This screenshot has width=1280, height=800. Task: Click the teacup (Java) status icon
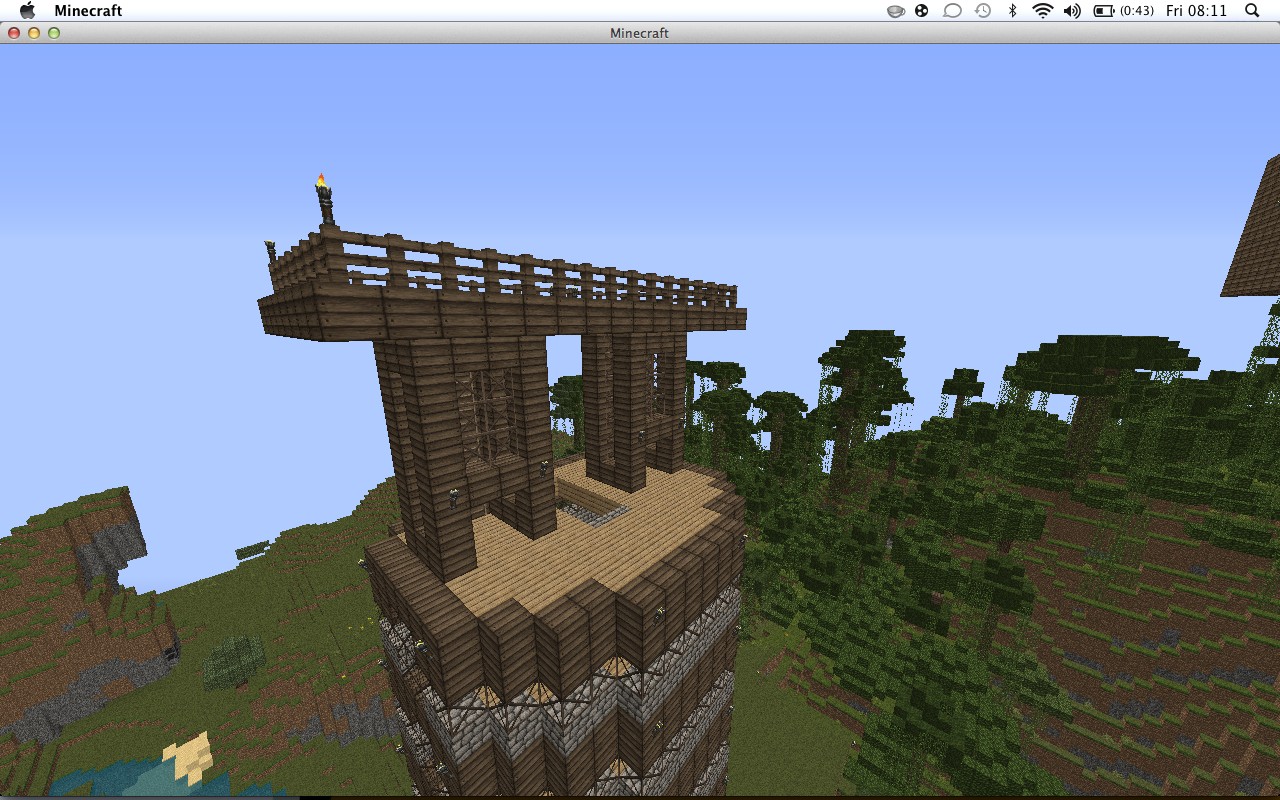[x=895, y=11]
